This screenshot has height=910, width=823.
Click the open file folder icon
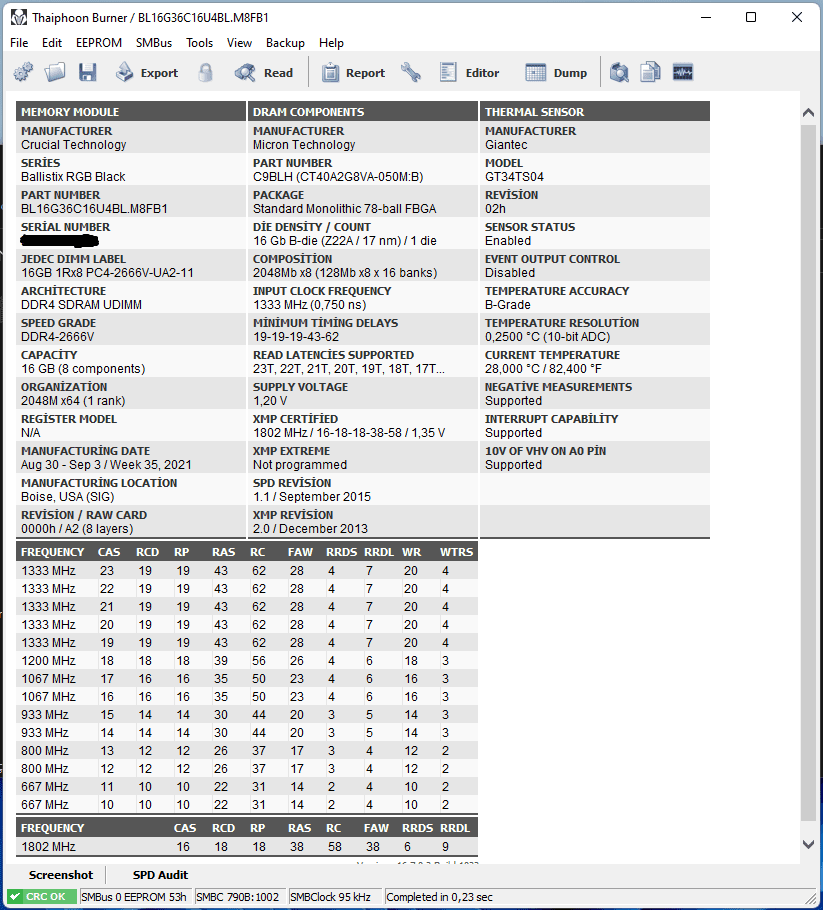point(55,73)
